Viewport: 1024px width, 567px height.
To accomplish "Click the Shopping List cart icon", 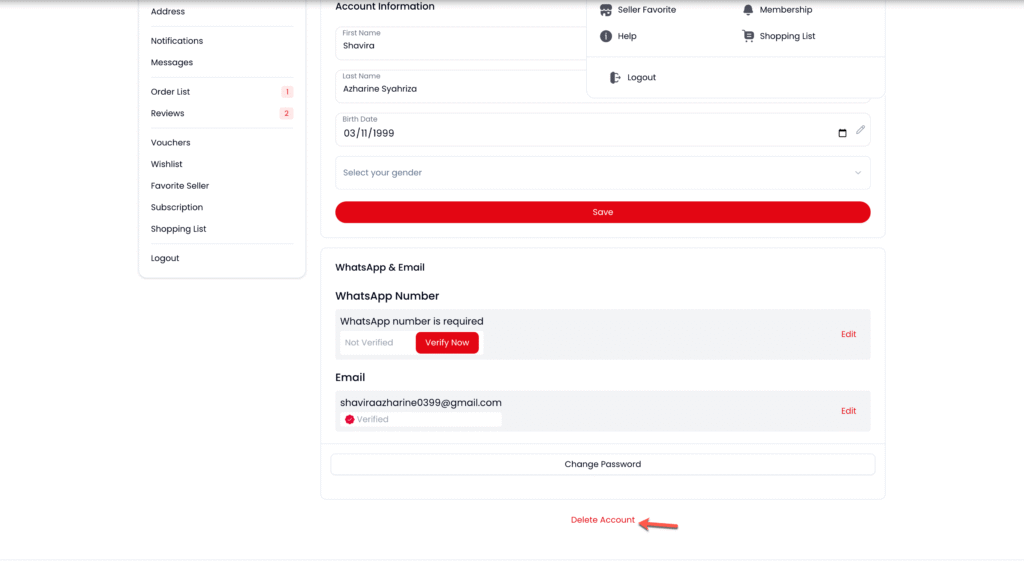I will [748, 36].
